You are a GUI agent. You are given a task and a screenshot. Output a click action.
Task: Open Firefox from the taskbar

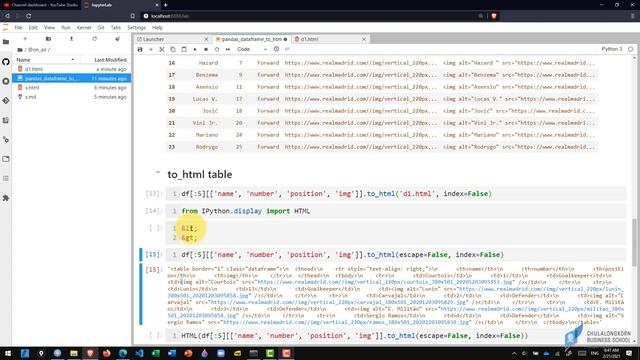tap(107, 353)
